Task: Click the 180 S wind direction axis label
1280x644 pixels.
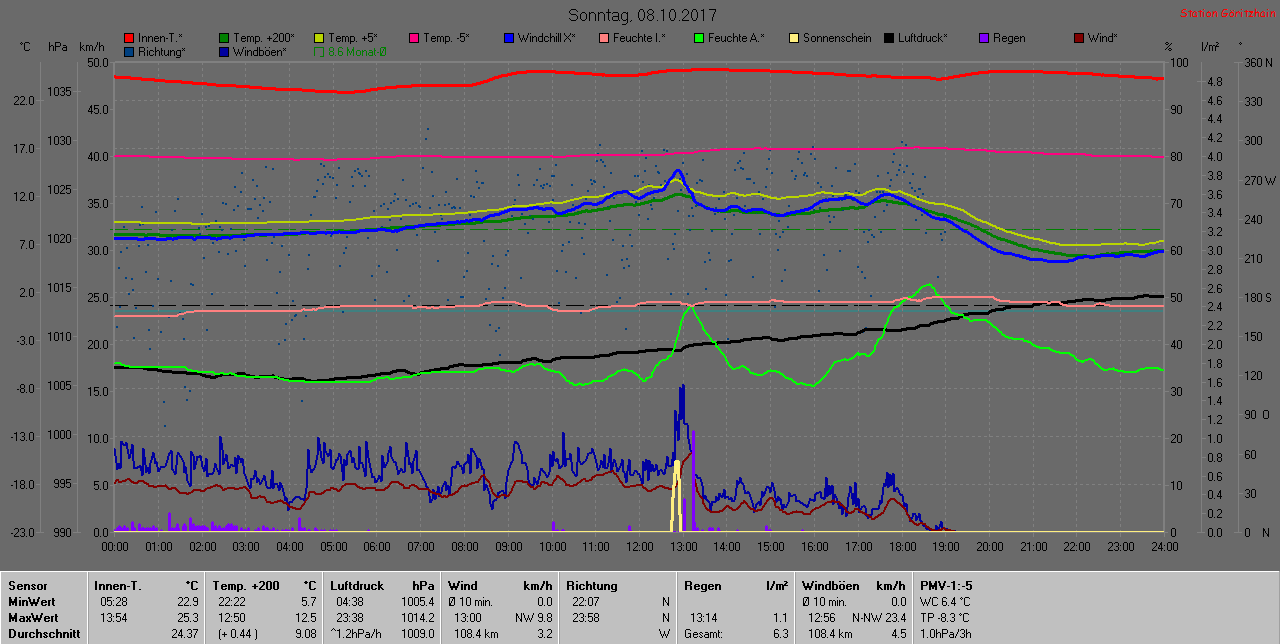Action: 1256,297
